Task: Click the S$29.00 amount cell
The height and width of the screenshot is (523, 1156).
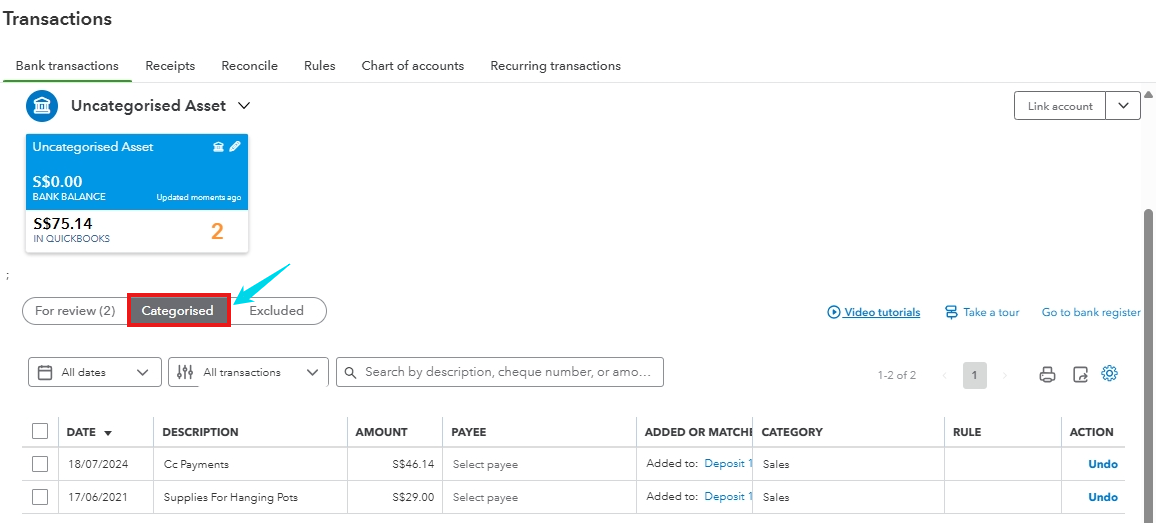Action: click(x=413, y=497)
